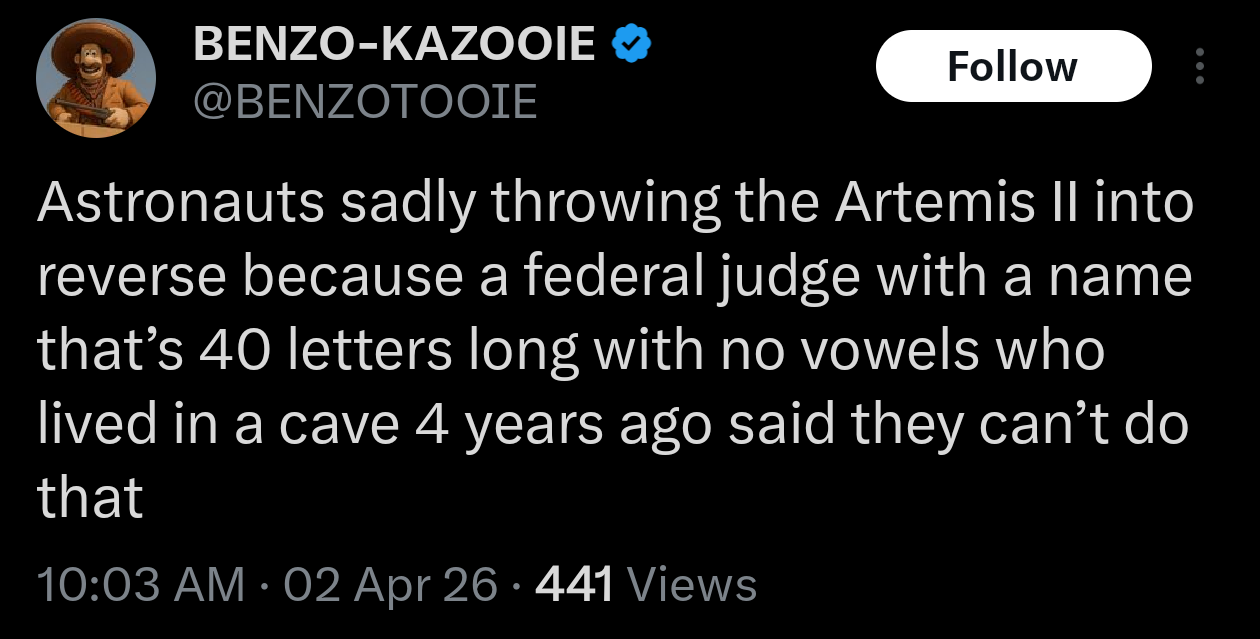Follow the BENZO-KAZOOIE account
1260x639 pixels.
coord(1012,66)
